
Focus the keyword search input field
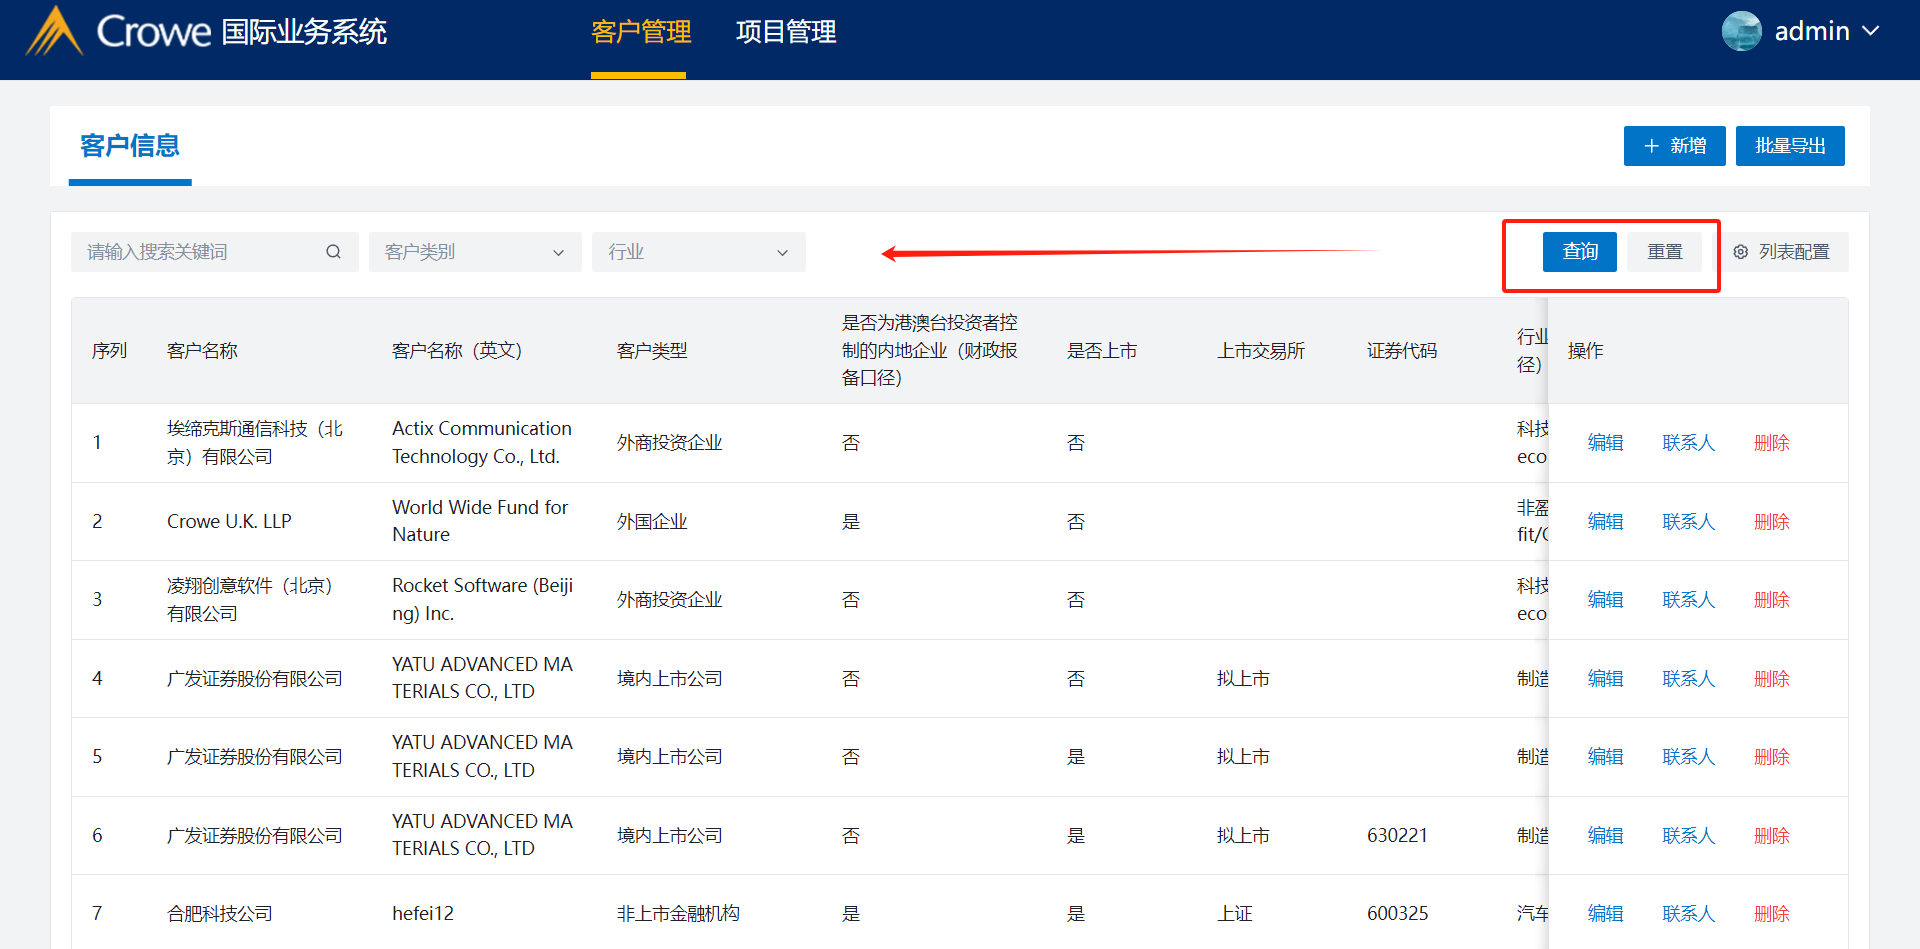pyautogui.click(x=200, y=252)
